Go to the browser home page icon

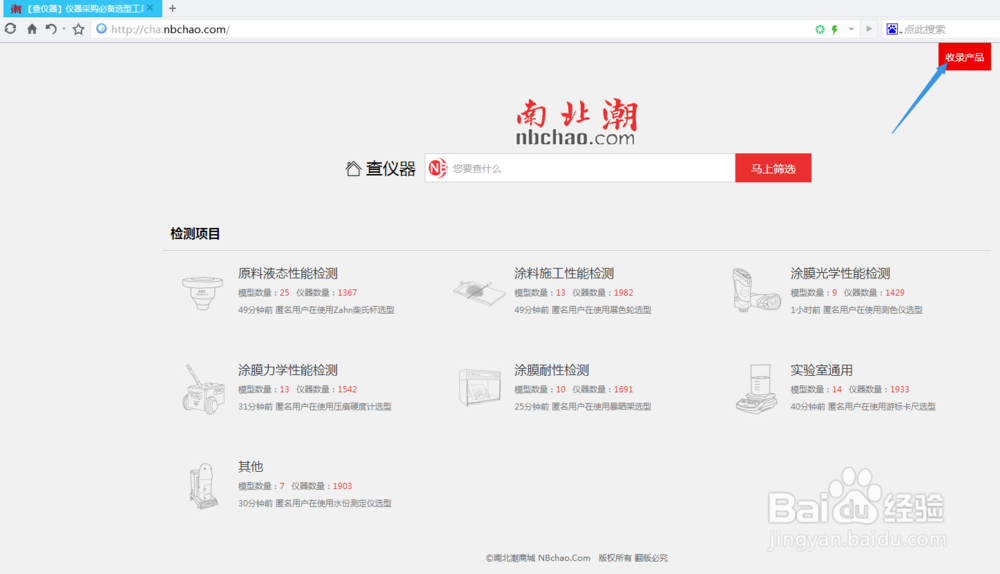pos(32,29)
